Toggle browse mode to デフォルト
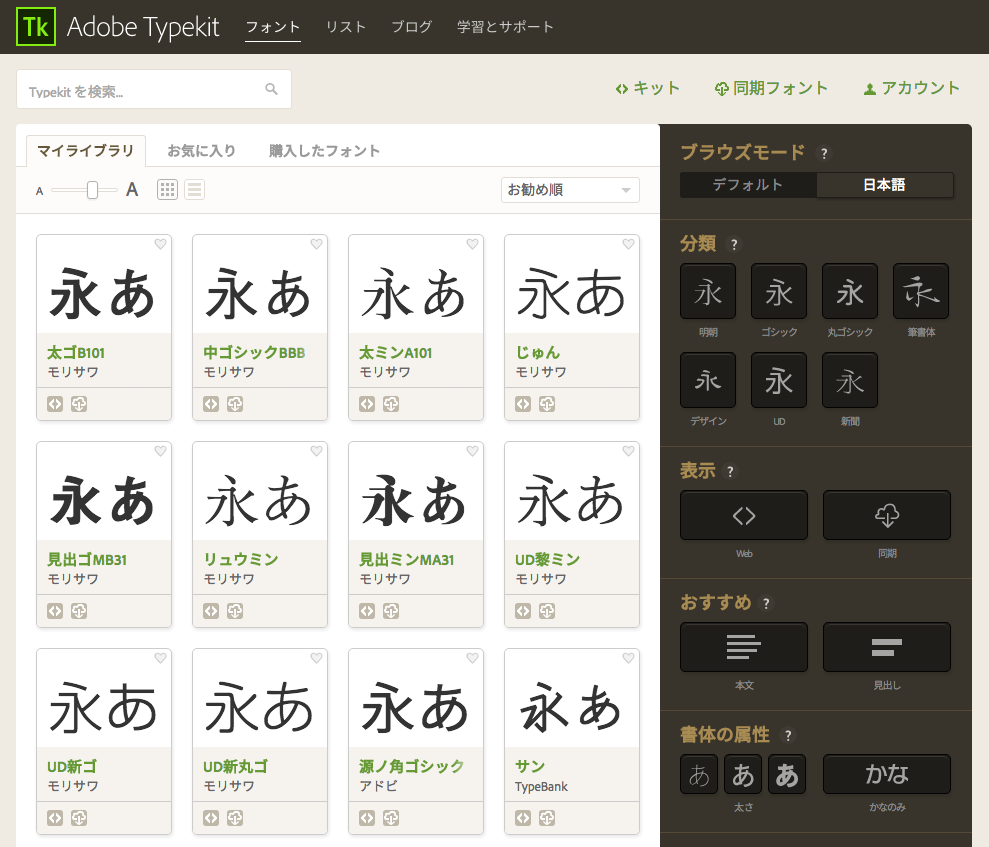Screen dimensions: 989x847 tap(748, 185)
